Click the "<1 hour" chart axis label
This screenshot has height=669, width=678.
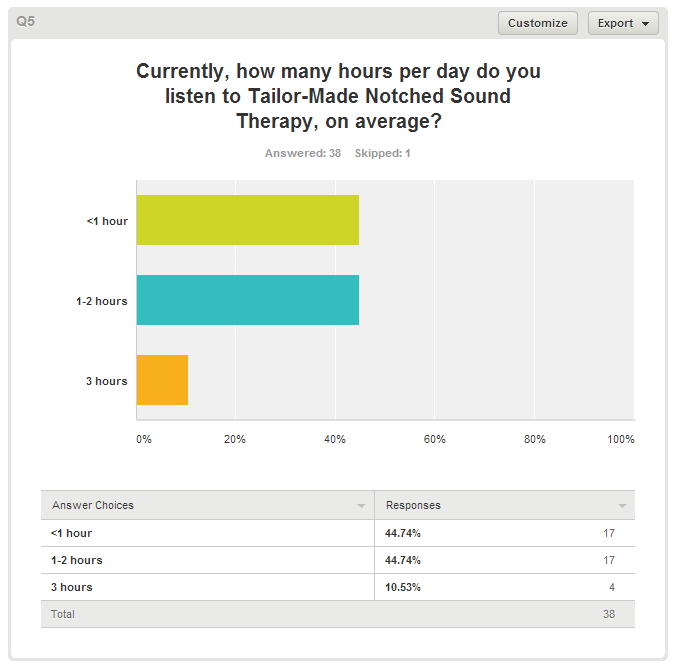tap(107, 221)
